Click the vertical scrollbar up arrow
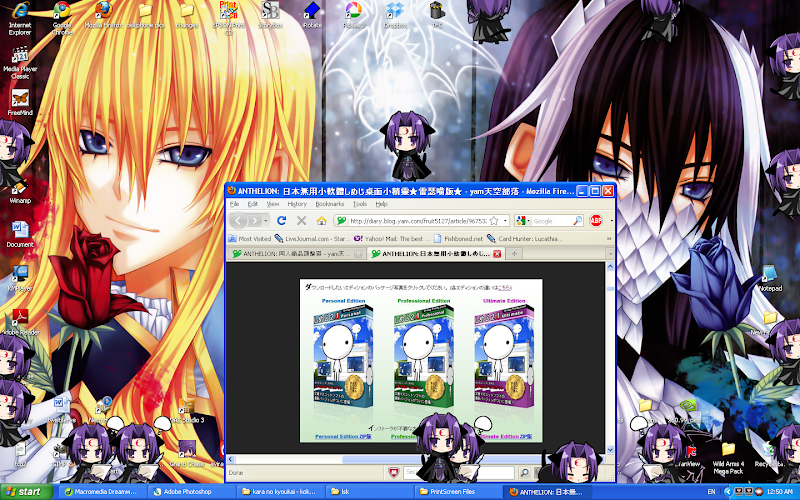The height and width of the screenshot is (500, 800). 610,266
